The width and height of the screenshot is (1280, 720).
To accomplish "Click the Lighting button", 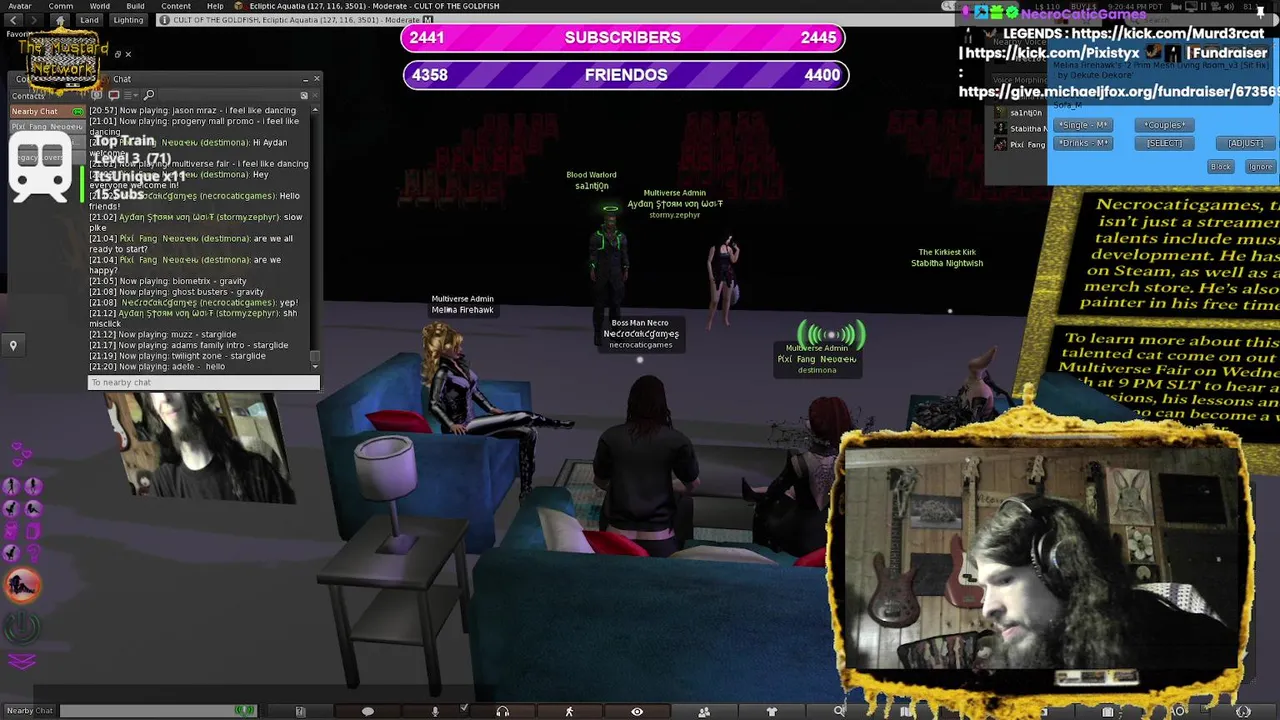I will pyautogui.click(x=128, y=20).
